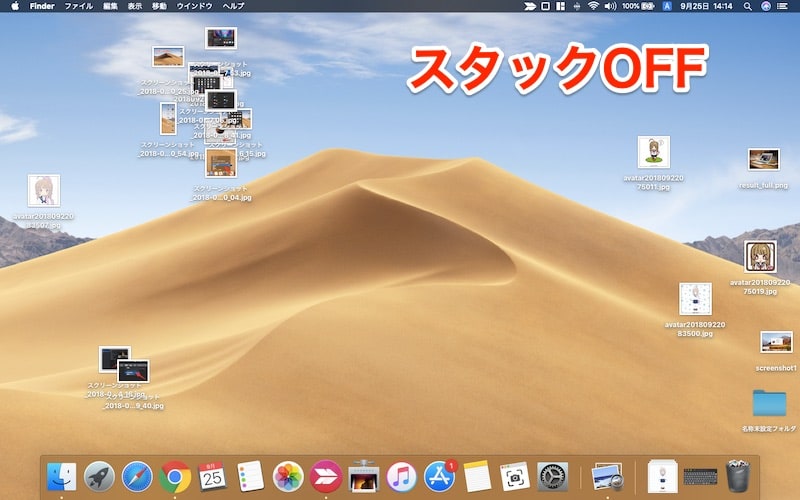Launch Launchpad rocket icon
Screen dimensions: 800x500
tap(100, 476)
